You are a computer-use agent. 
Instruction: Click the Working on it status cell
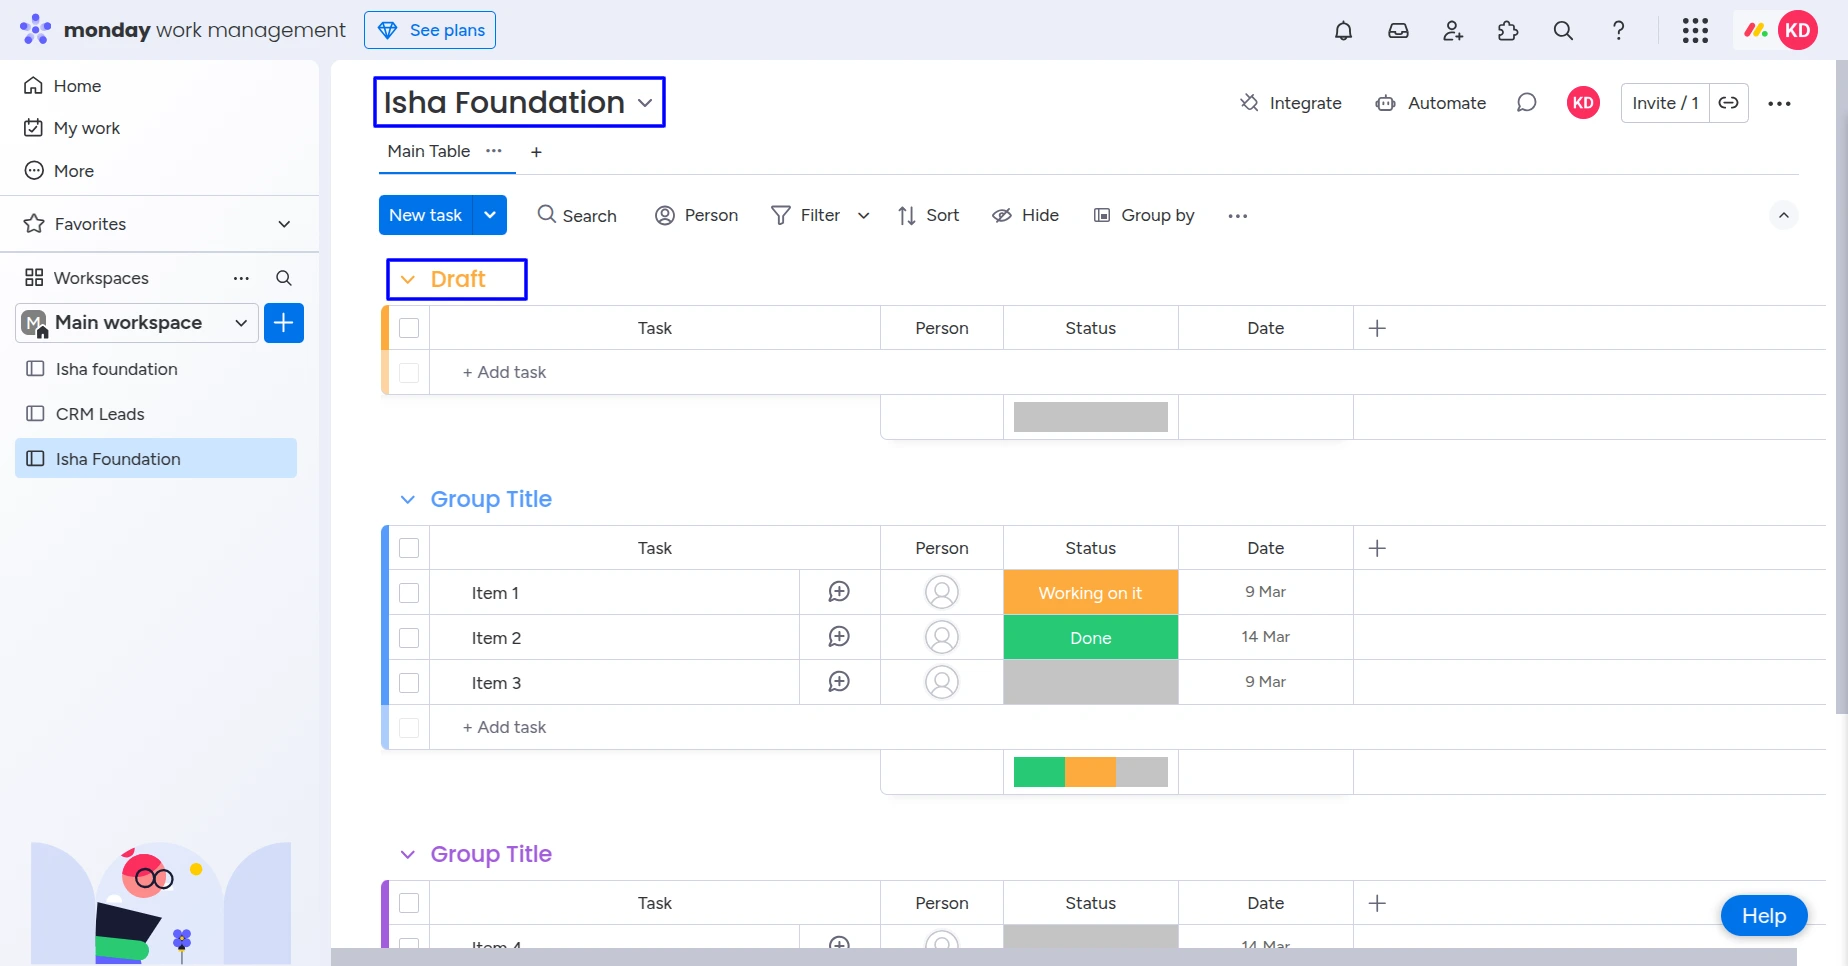pyautogui.click(x=1090, y=593)
